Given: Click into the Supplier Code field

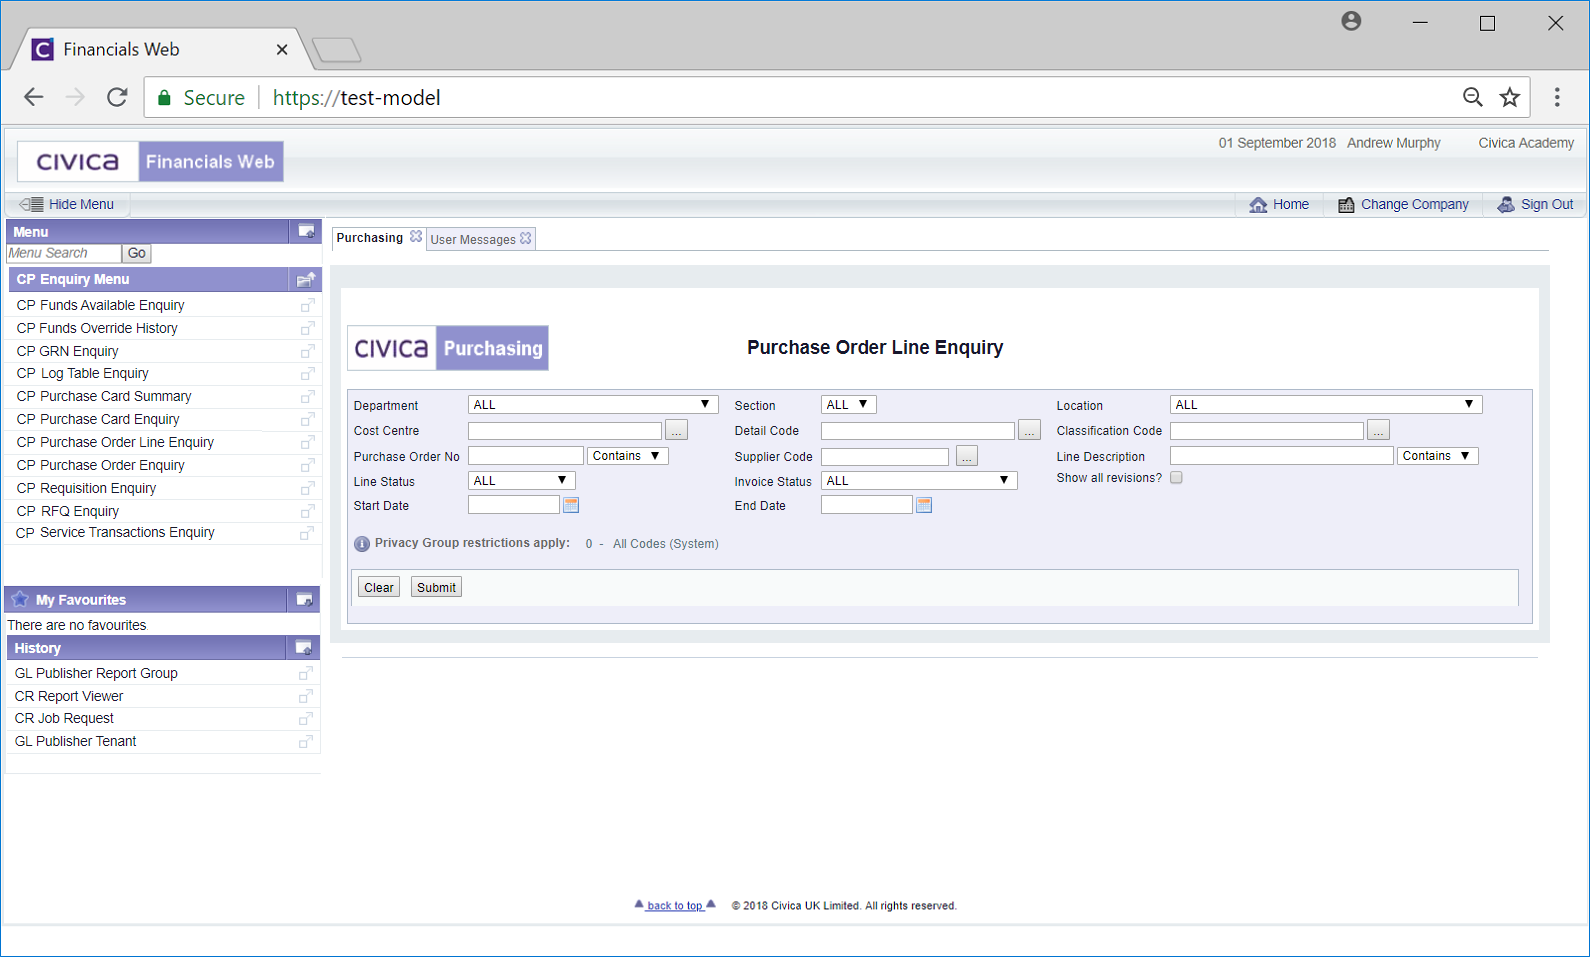Looking at the screenshot, I should point(885,456).
